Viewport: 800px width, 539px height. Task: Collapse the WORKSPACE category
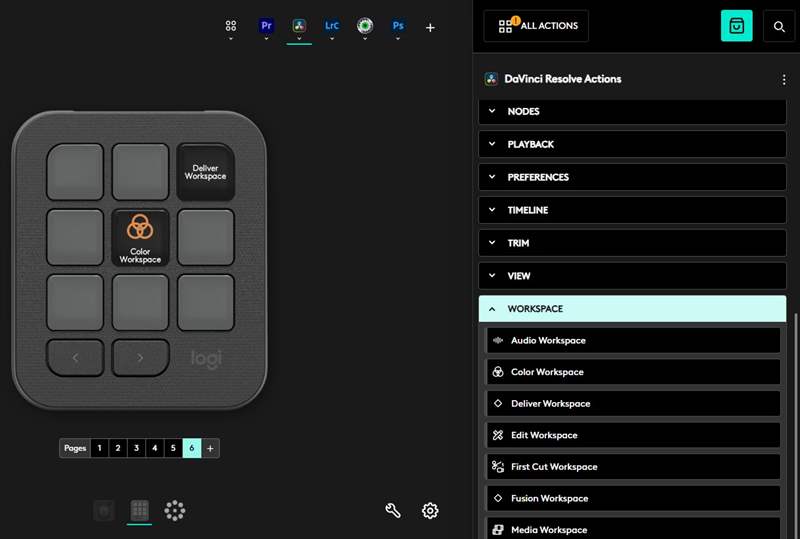(632, 309)
